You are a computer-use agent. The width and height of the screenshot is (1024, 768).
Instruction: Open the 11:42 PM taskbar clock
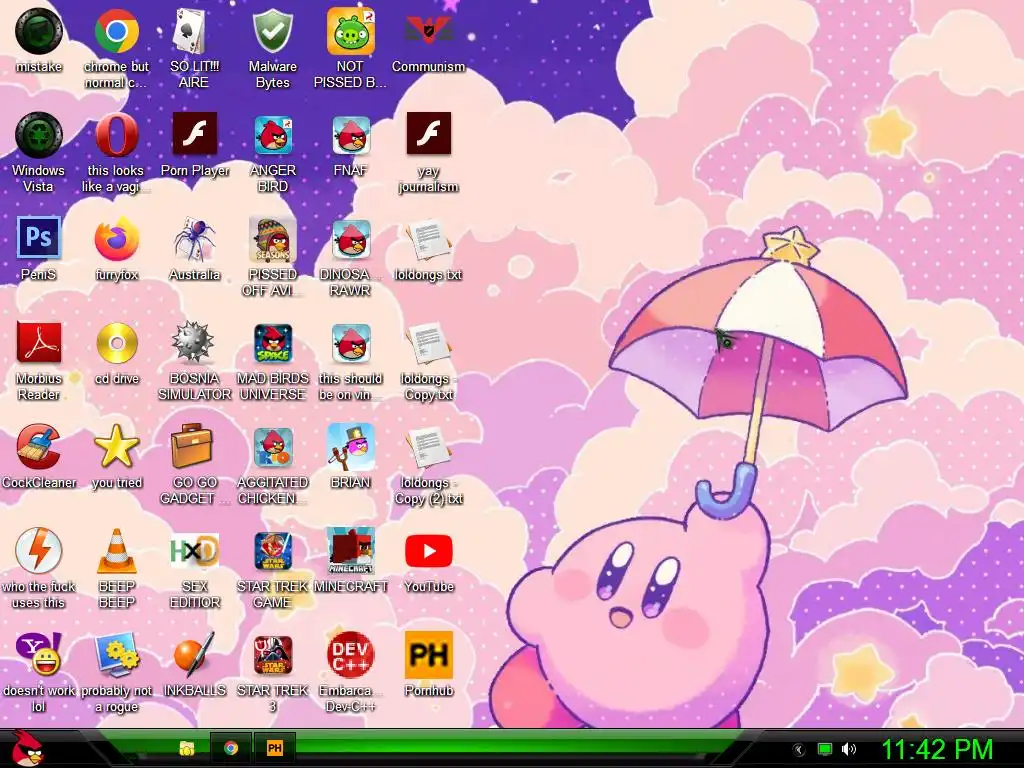click(x=937, y=749)
